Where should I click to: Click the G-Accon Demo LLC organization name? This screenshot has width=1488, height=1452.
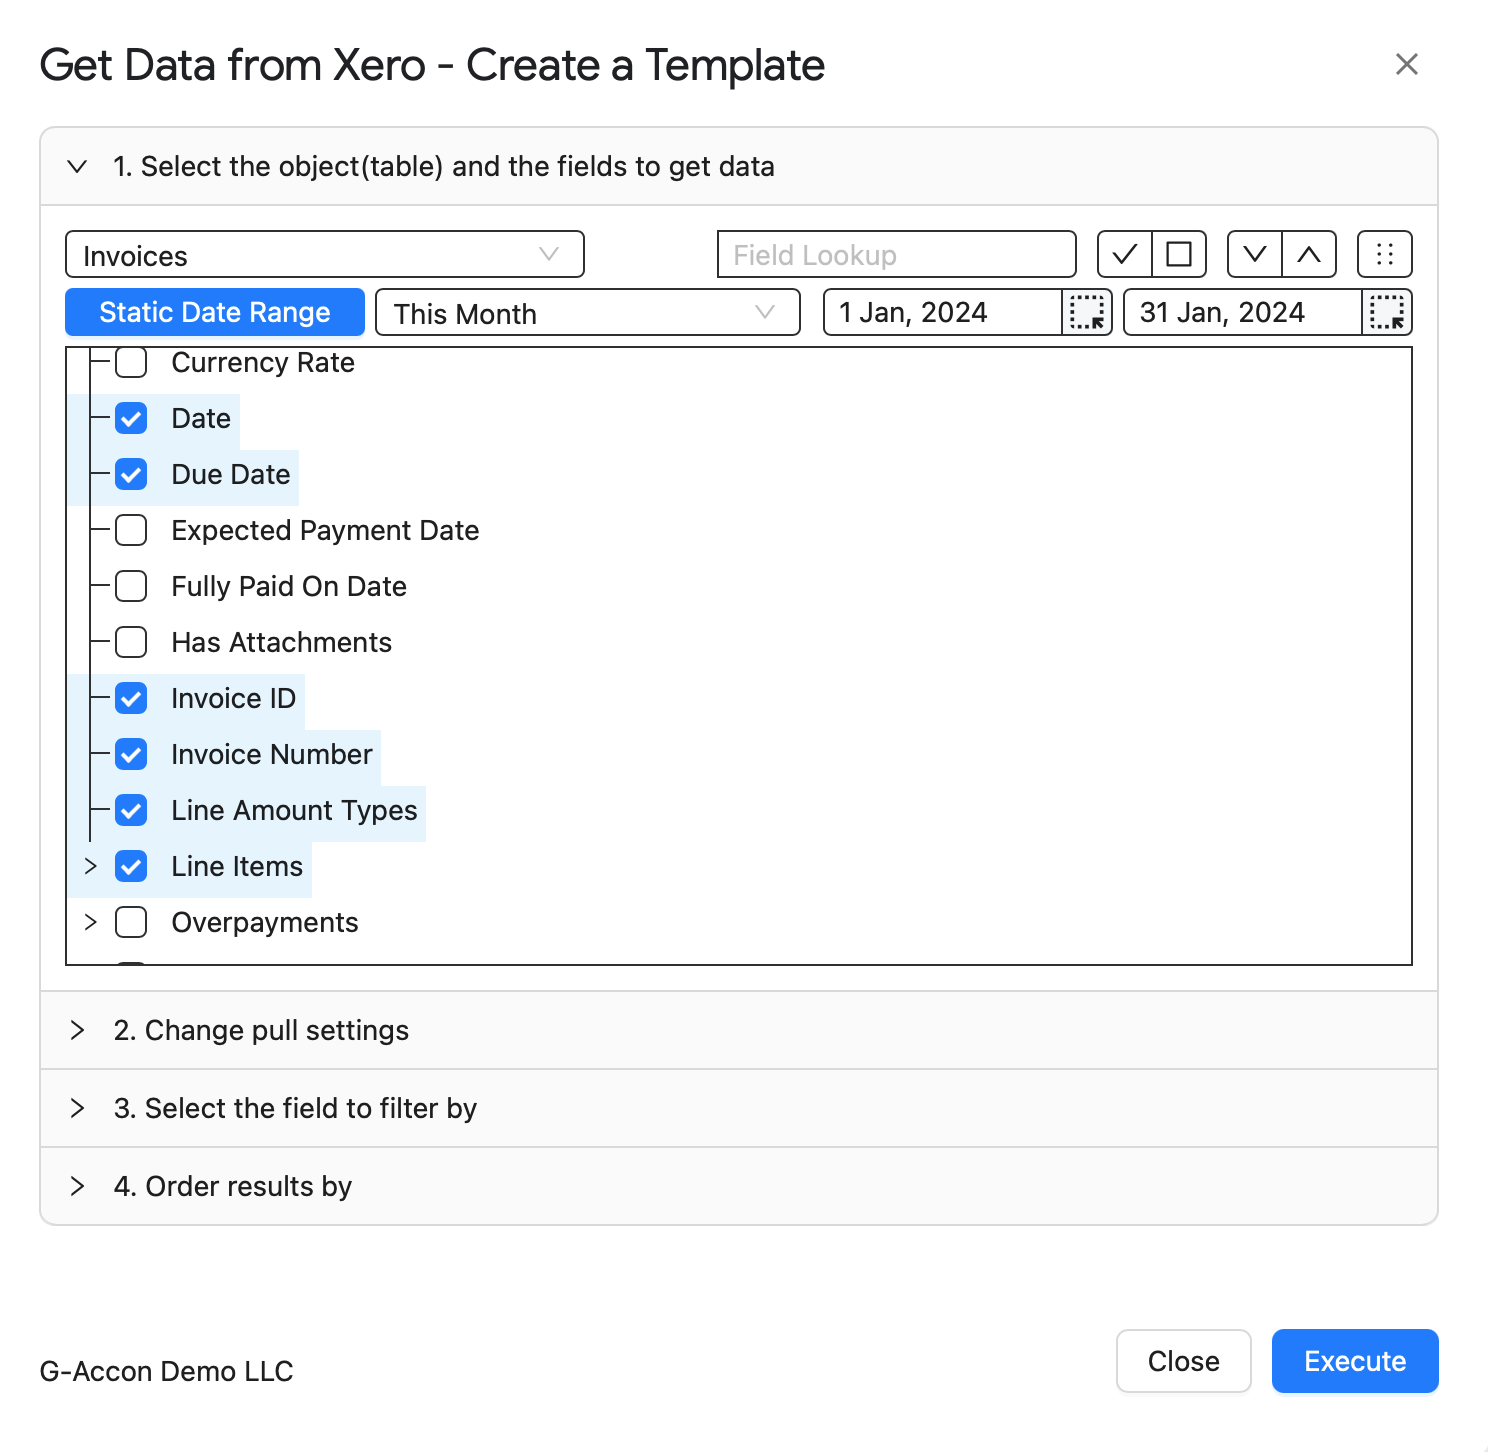[167, 1371]
